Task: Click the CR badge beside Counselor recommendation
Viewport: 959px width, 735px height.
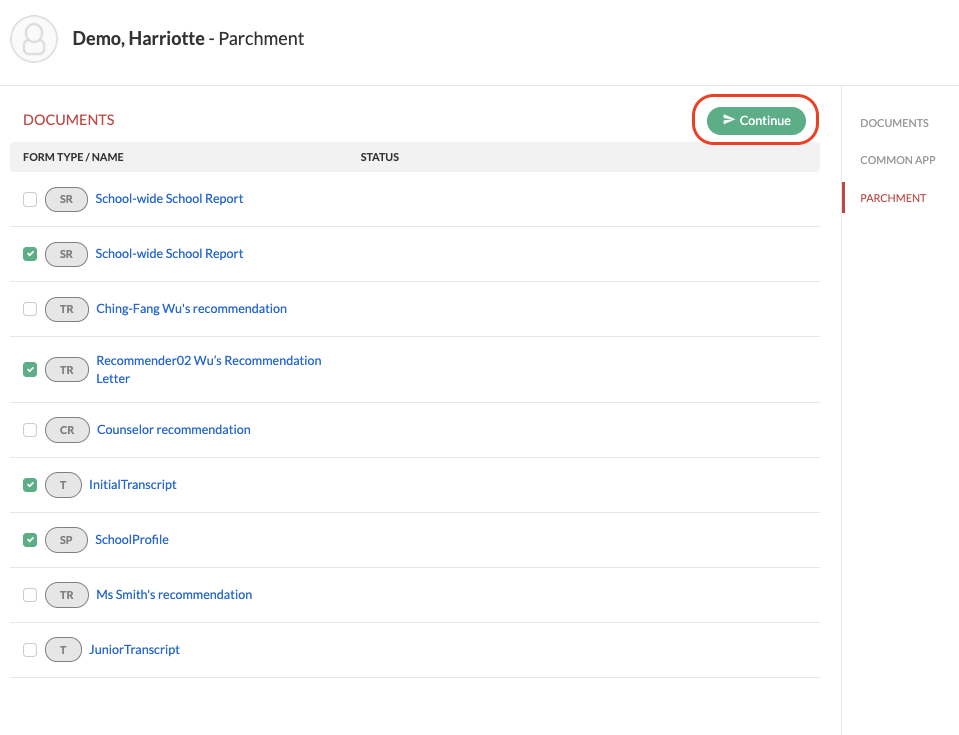Action: coord(67,430)
